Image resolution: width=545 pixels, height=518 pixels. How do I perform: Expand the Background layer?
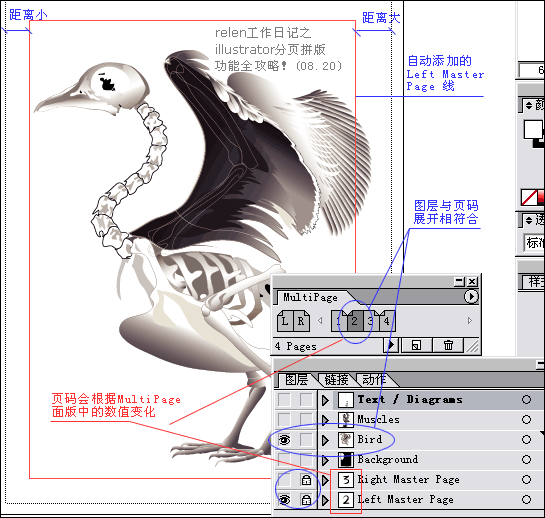[325, 460]
